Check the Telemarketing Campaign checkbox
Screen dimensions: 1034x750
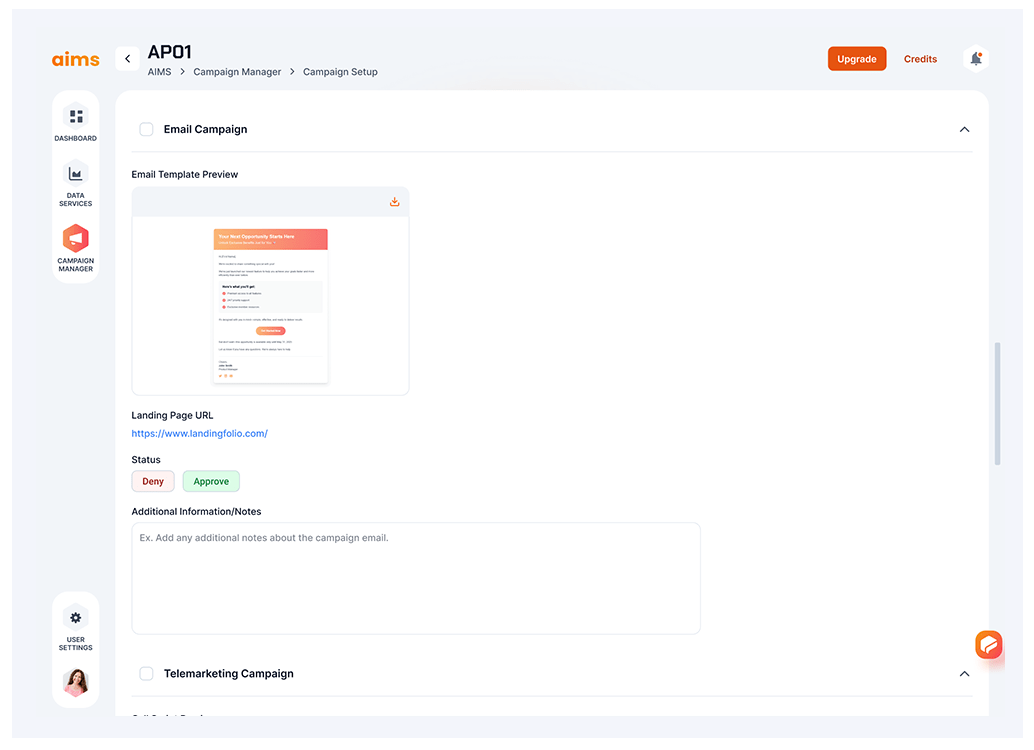pyautogui.click(x=146, y=674)
